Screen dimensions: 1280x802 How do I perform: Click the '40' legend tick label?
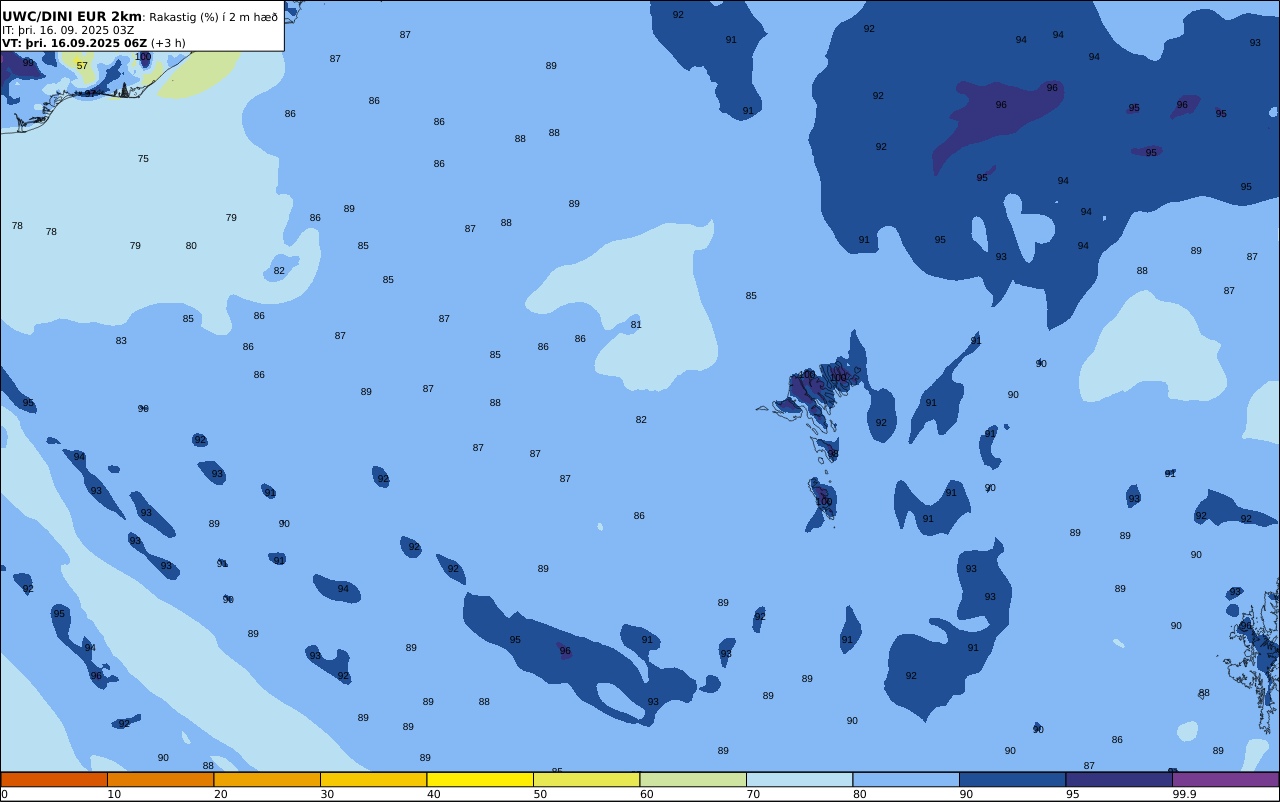click(x=434, y=795)
